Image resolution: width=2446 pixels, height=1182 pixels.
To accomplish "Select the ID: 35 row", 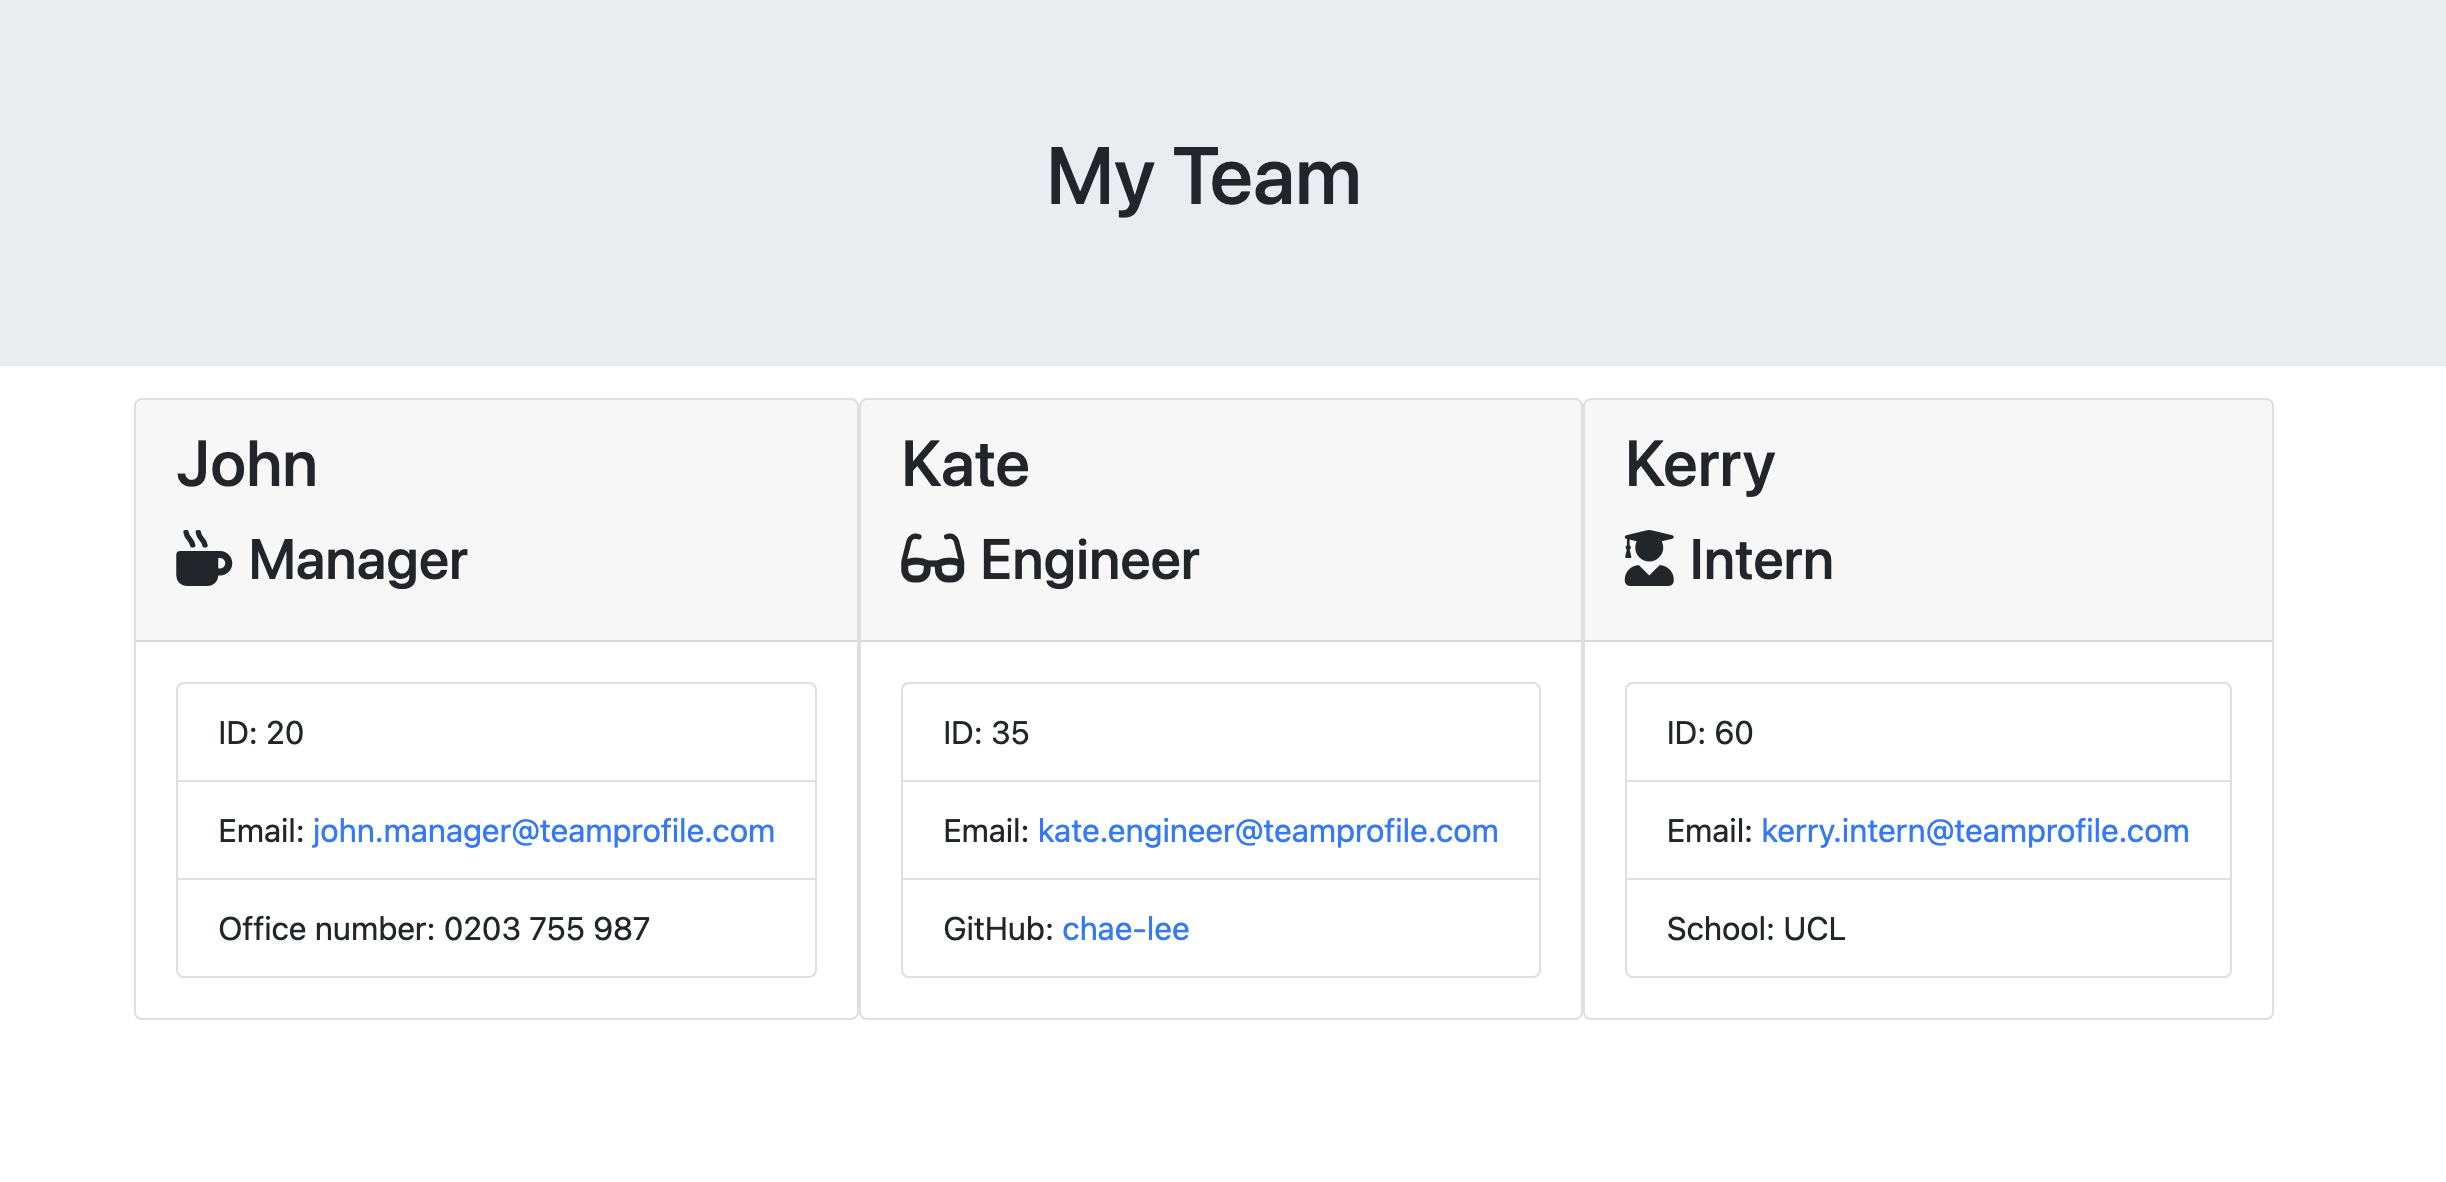I will (1220, 733).
